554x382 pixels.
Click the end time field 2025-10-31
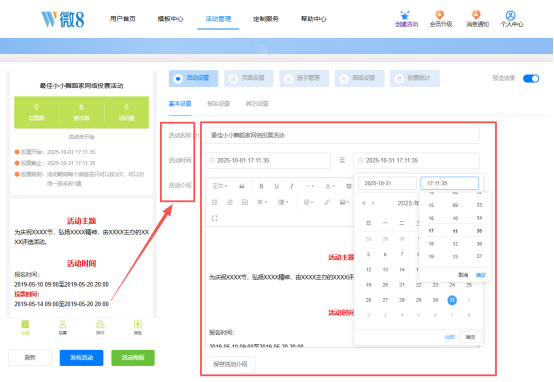click(416, 160)
